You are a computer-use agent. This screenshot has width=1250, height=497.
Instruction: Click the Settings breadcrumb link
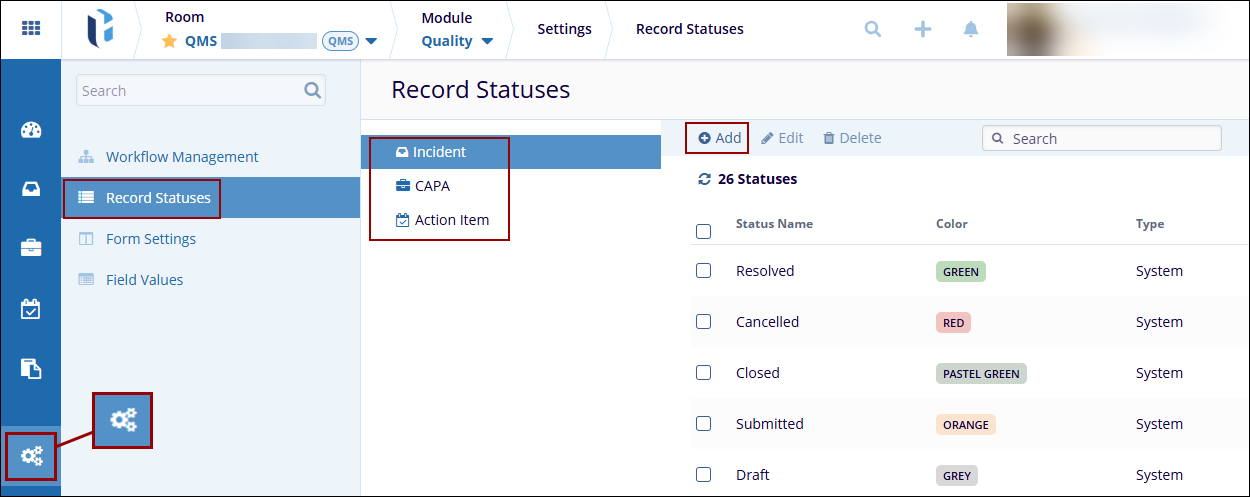coord(564,29)
